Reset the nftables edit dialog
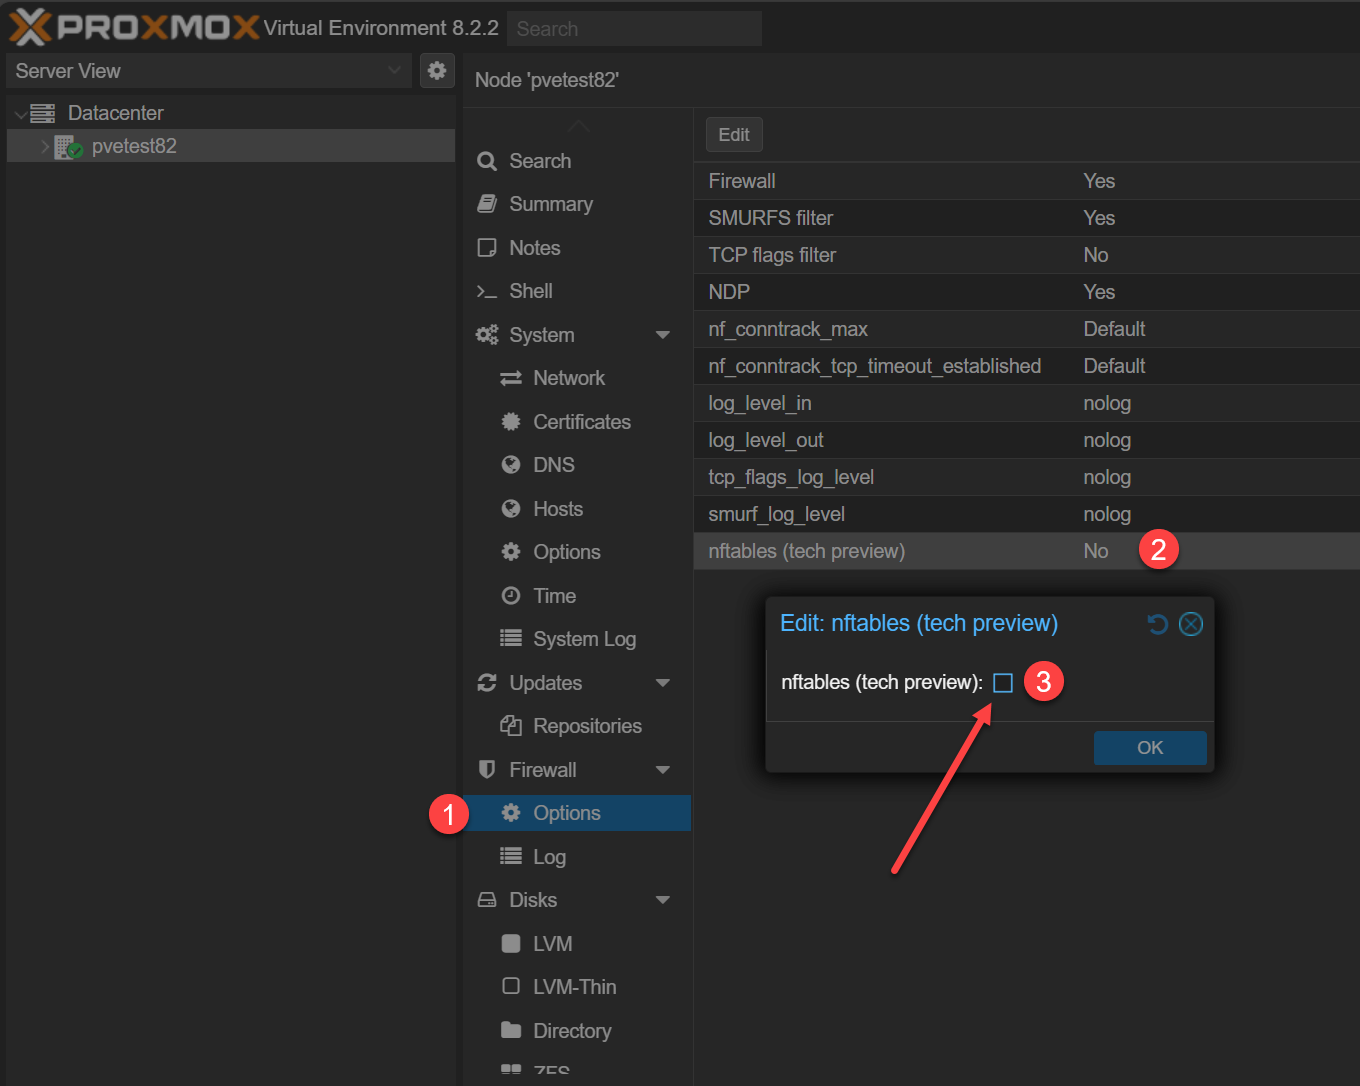The height and width of the screenshot is (1086, 1360). (x=1158, y=624)
